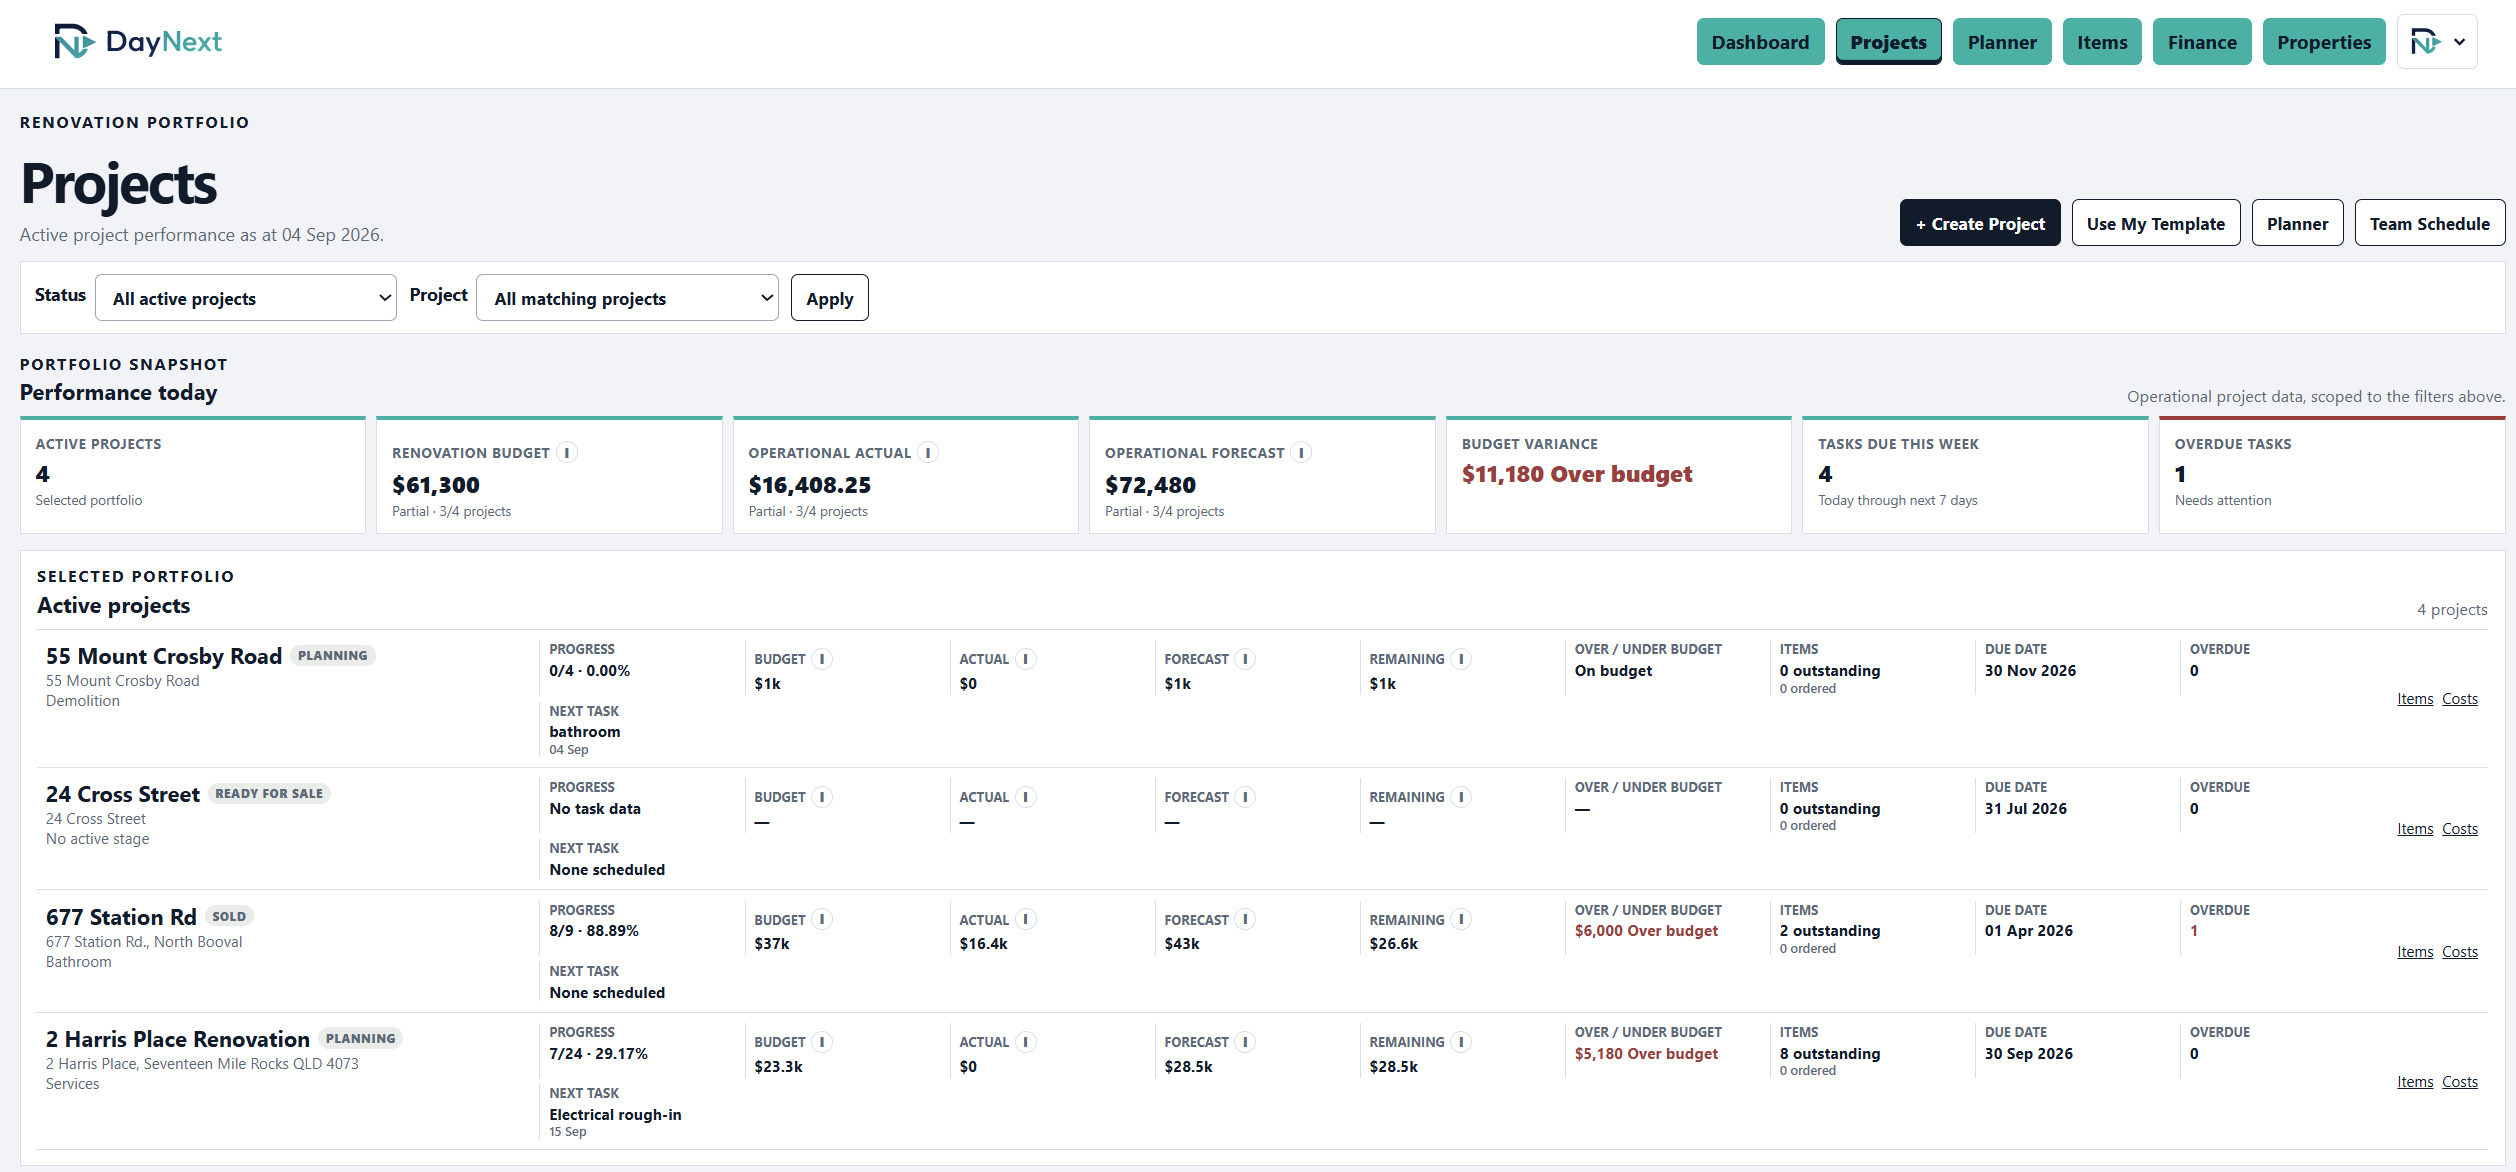
Task: Apply the selected filters
Action: point(830,298)
